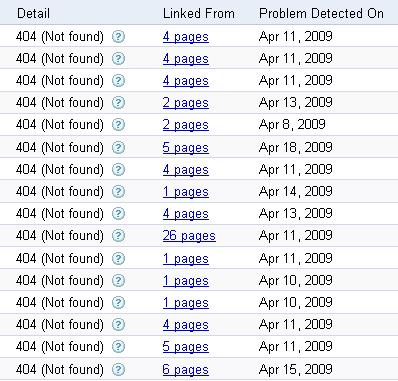
Task: Click help icon beside the 26 pages row
Action: click(118, 236)
